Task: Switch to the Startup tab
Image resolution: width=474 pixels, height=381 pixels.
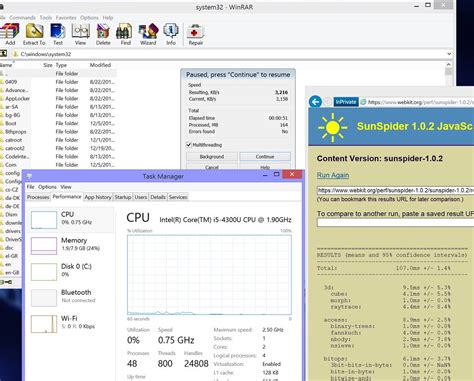Action: [x=123, y=197]
